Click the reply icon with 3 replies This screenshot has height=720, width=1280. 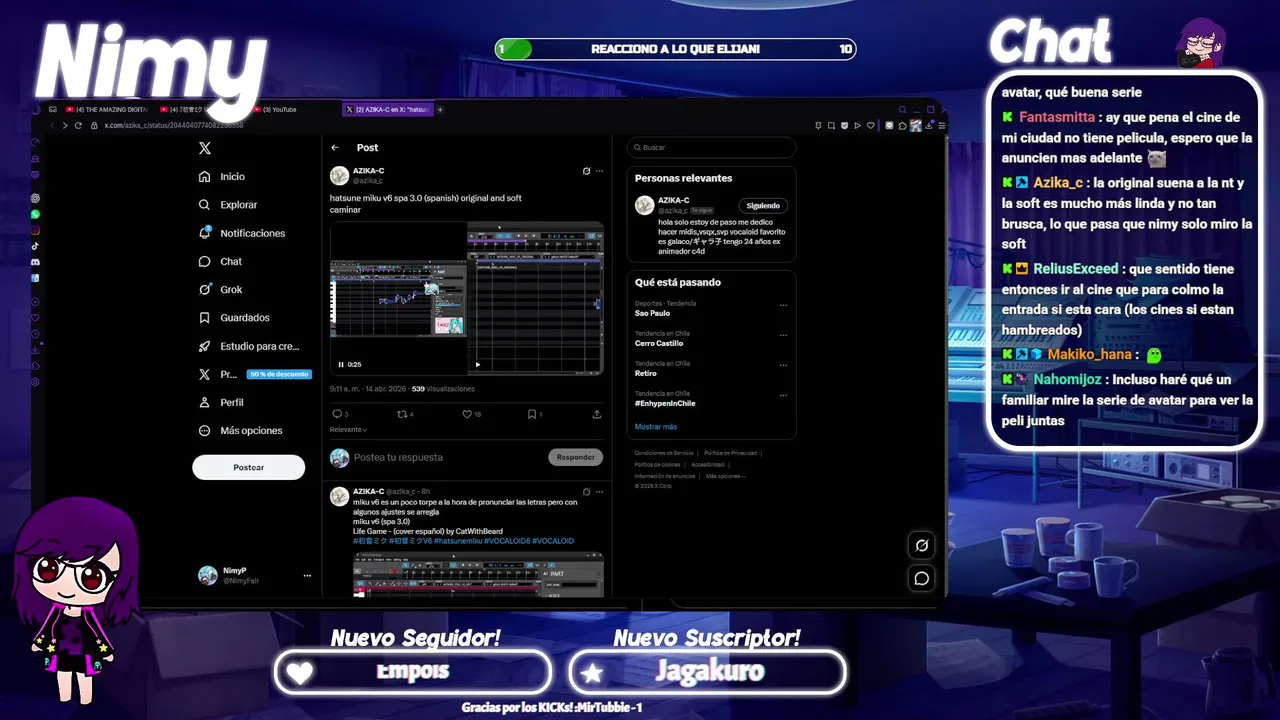coord(337,414)
